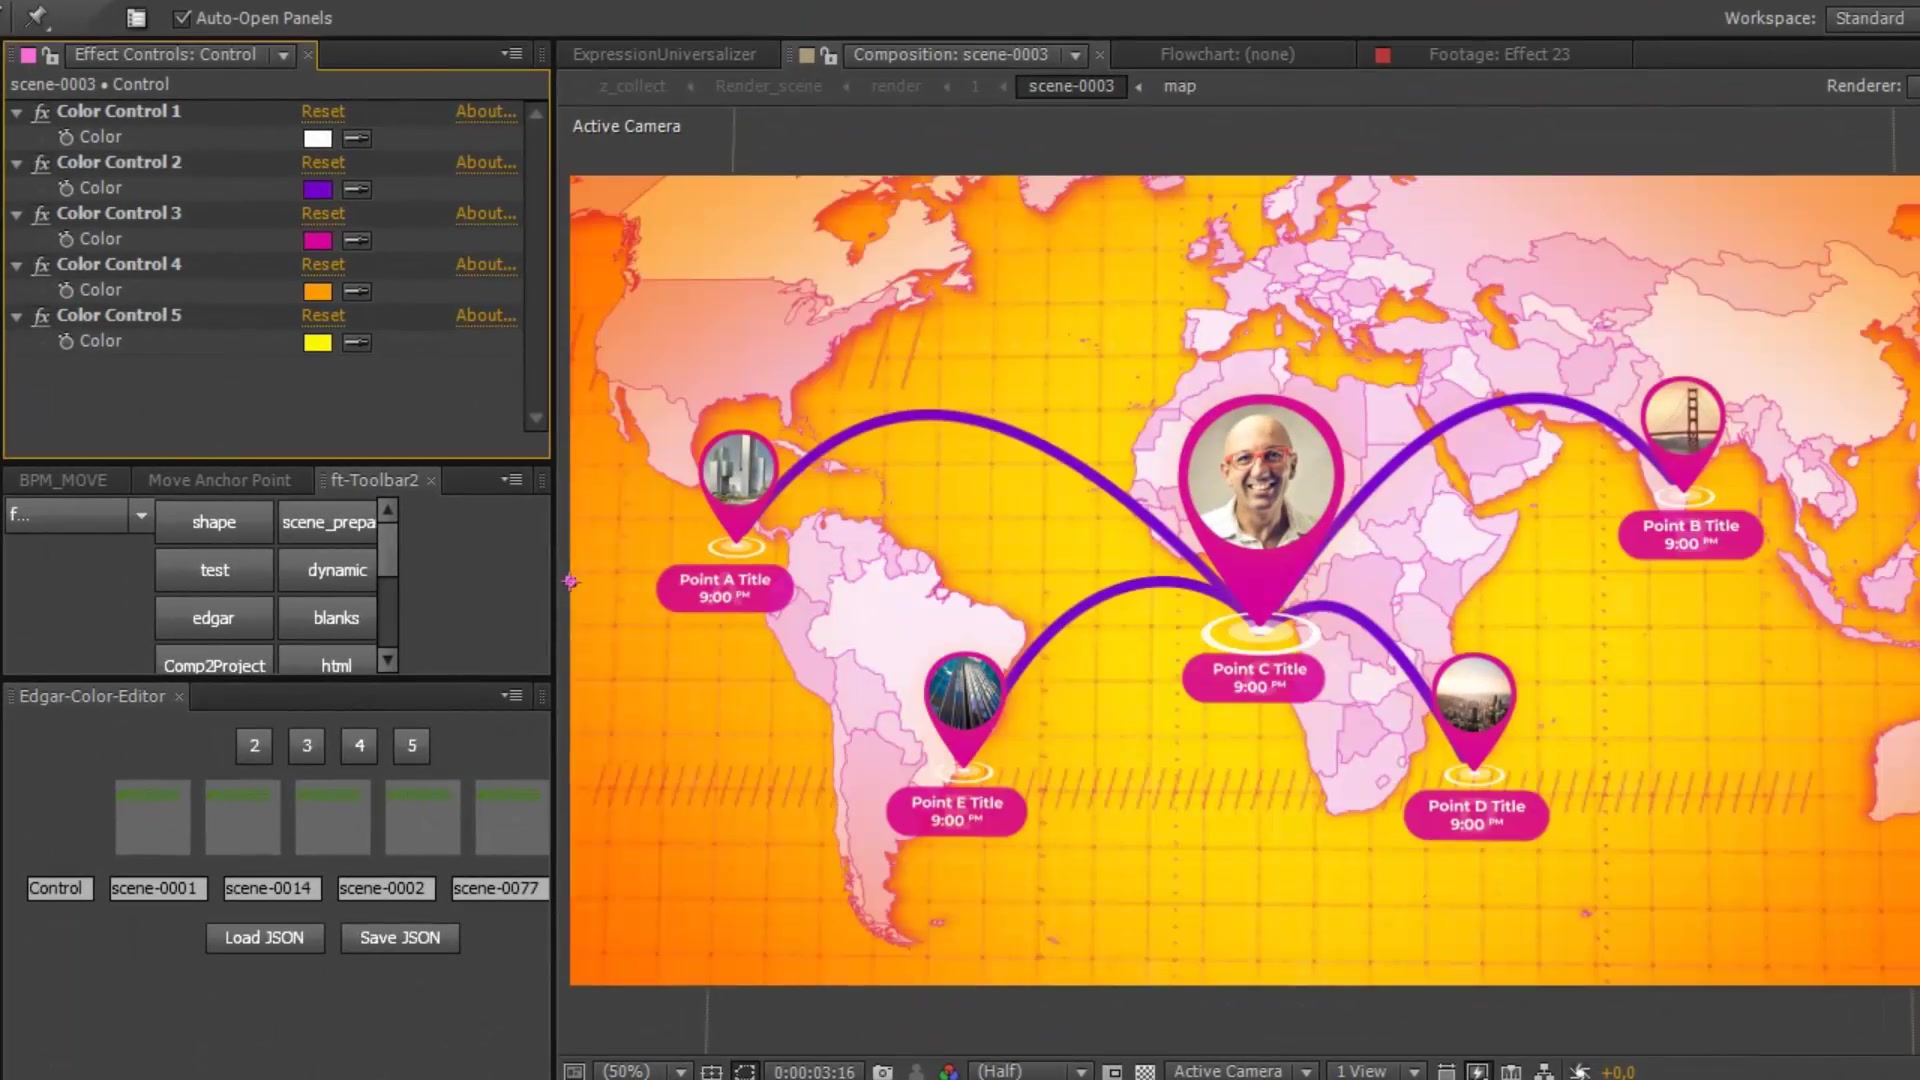The height and width of the screenshot is (1080, 1920).
Task: Open the Flowchart panel
Action: point(1225,53)
